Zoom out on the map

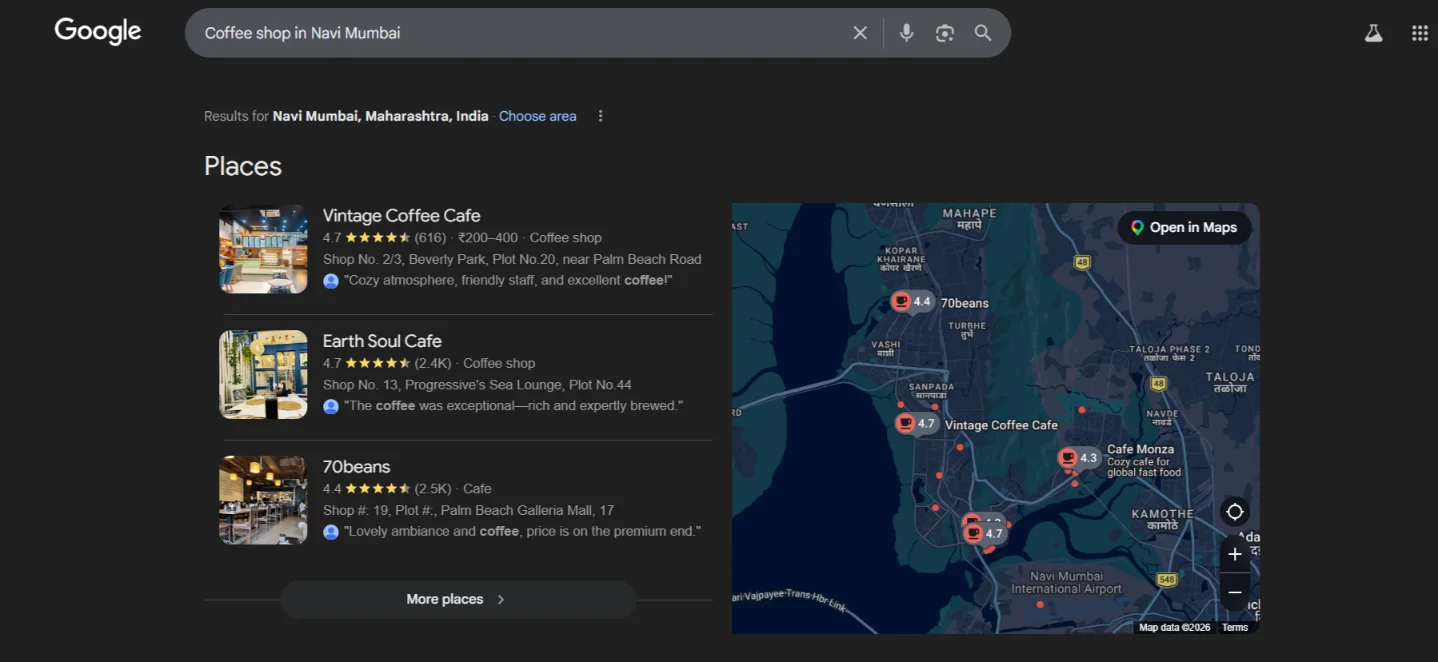[x=1234, y=591]
